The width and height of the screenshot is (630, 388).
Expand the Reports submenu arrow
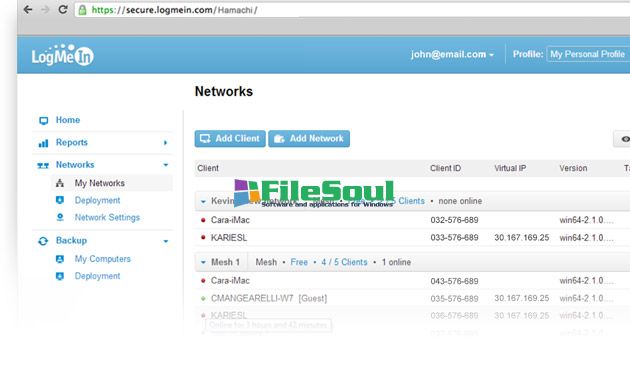165,143
